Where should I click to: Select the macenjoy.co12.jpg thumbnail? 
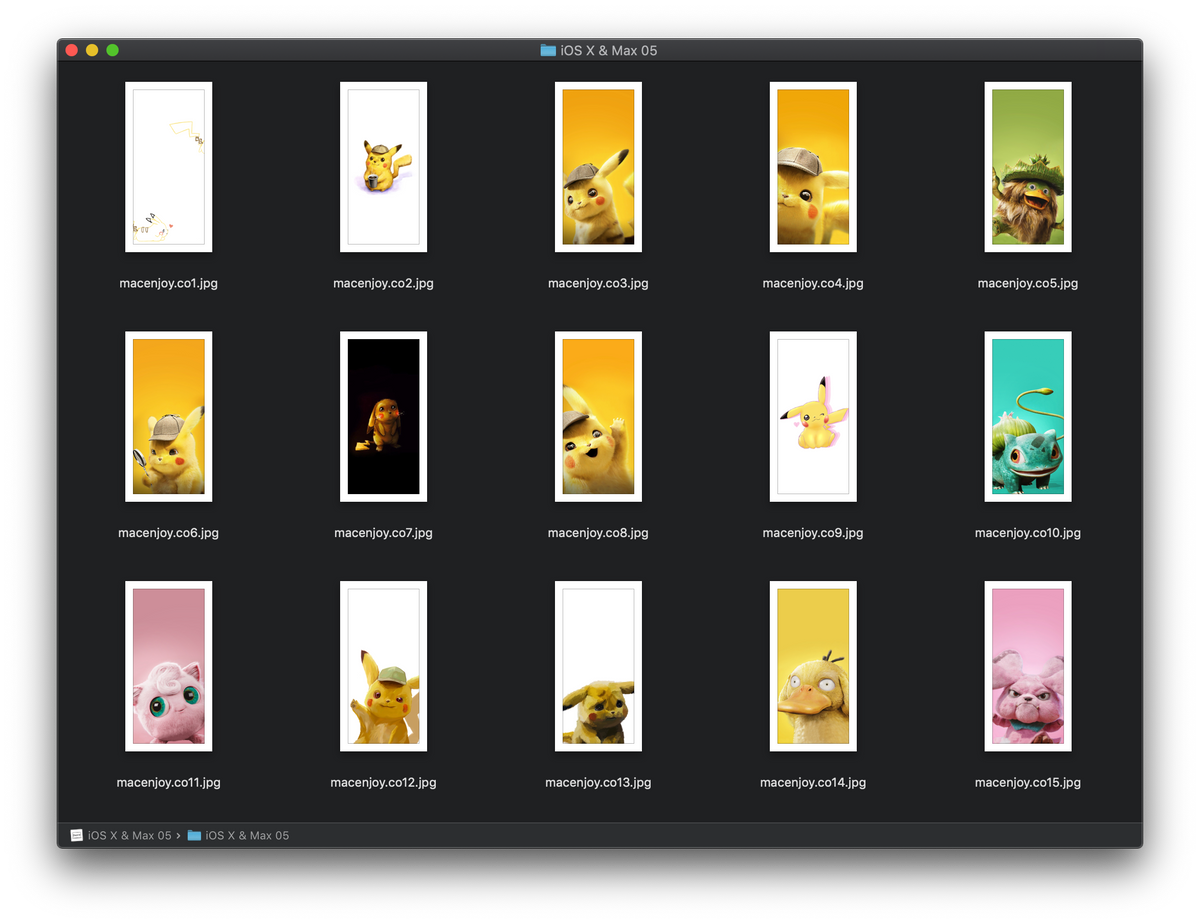(x=383, y=666)
